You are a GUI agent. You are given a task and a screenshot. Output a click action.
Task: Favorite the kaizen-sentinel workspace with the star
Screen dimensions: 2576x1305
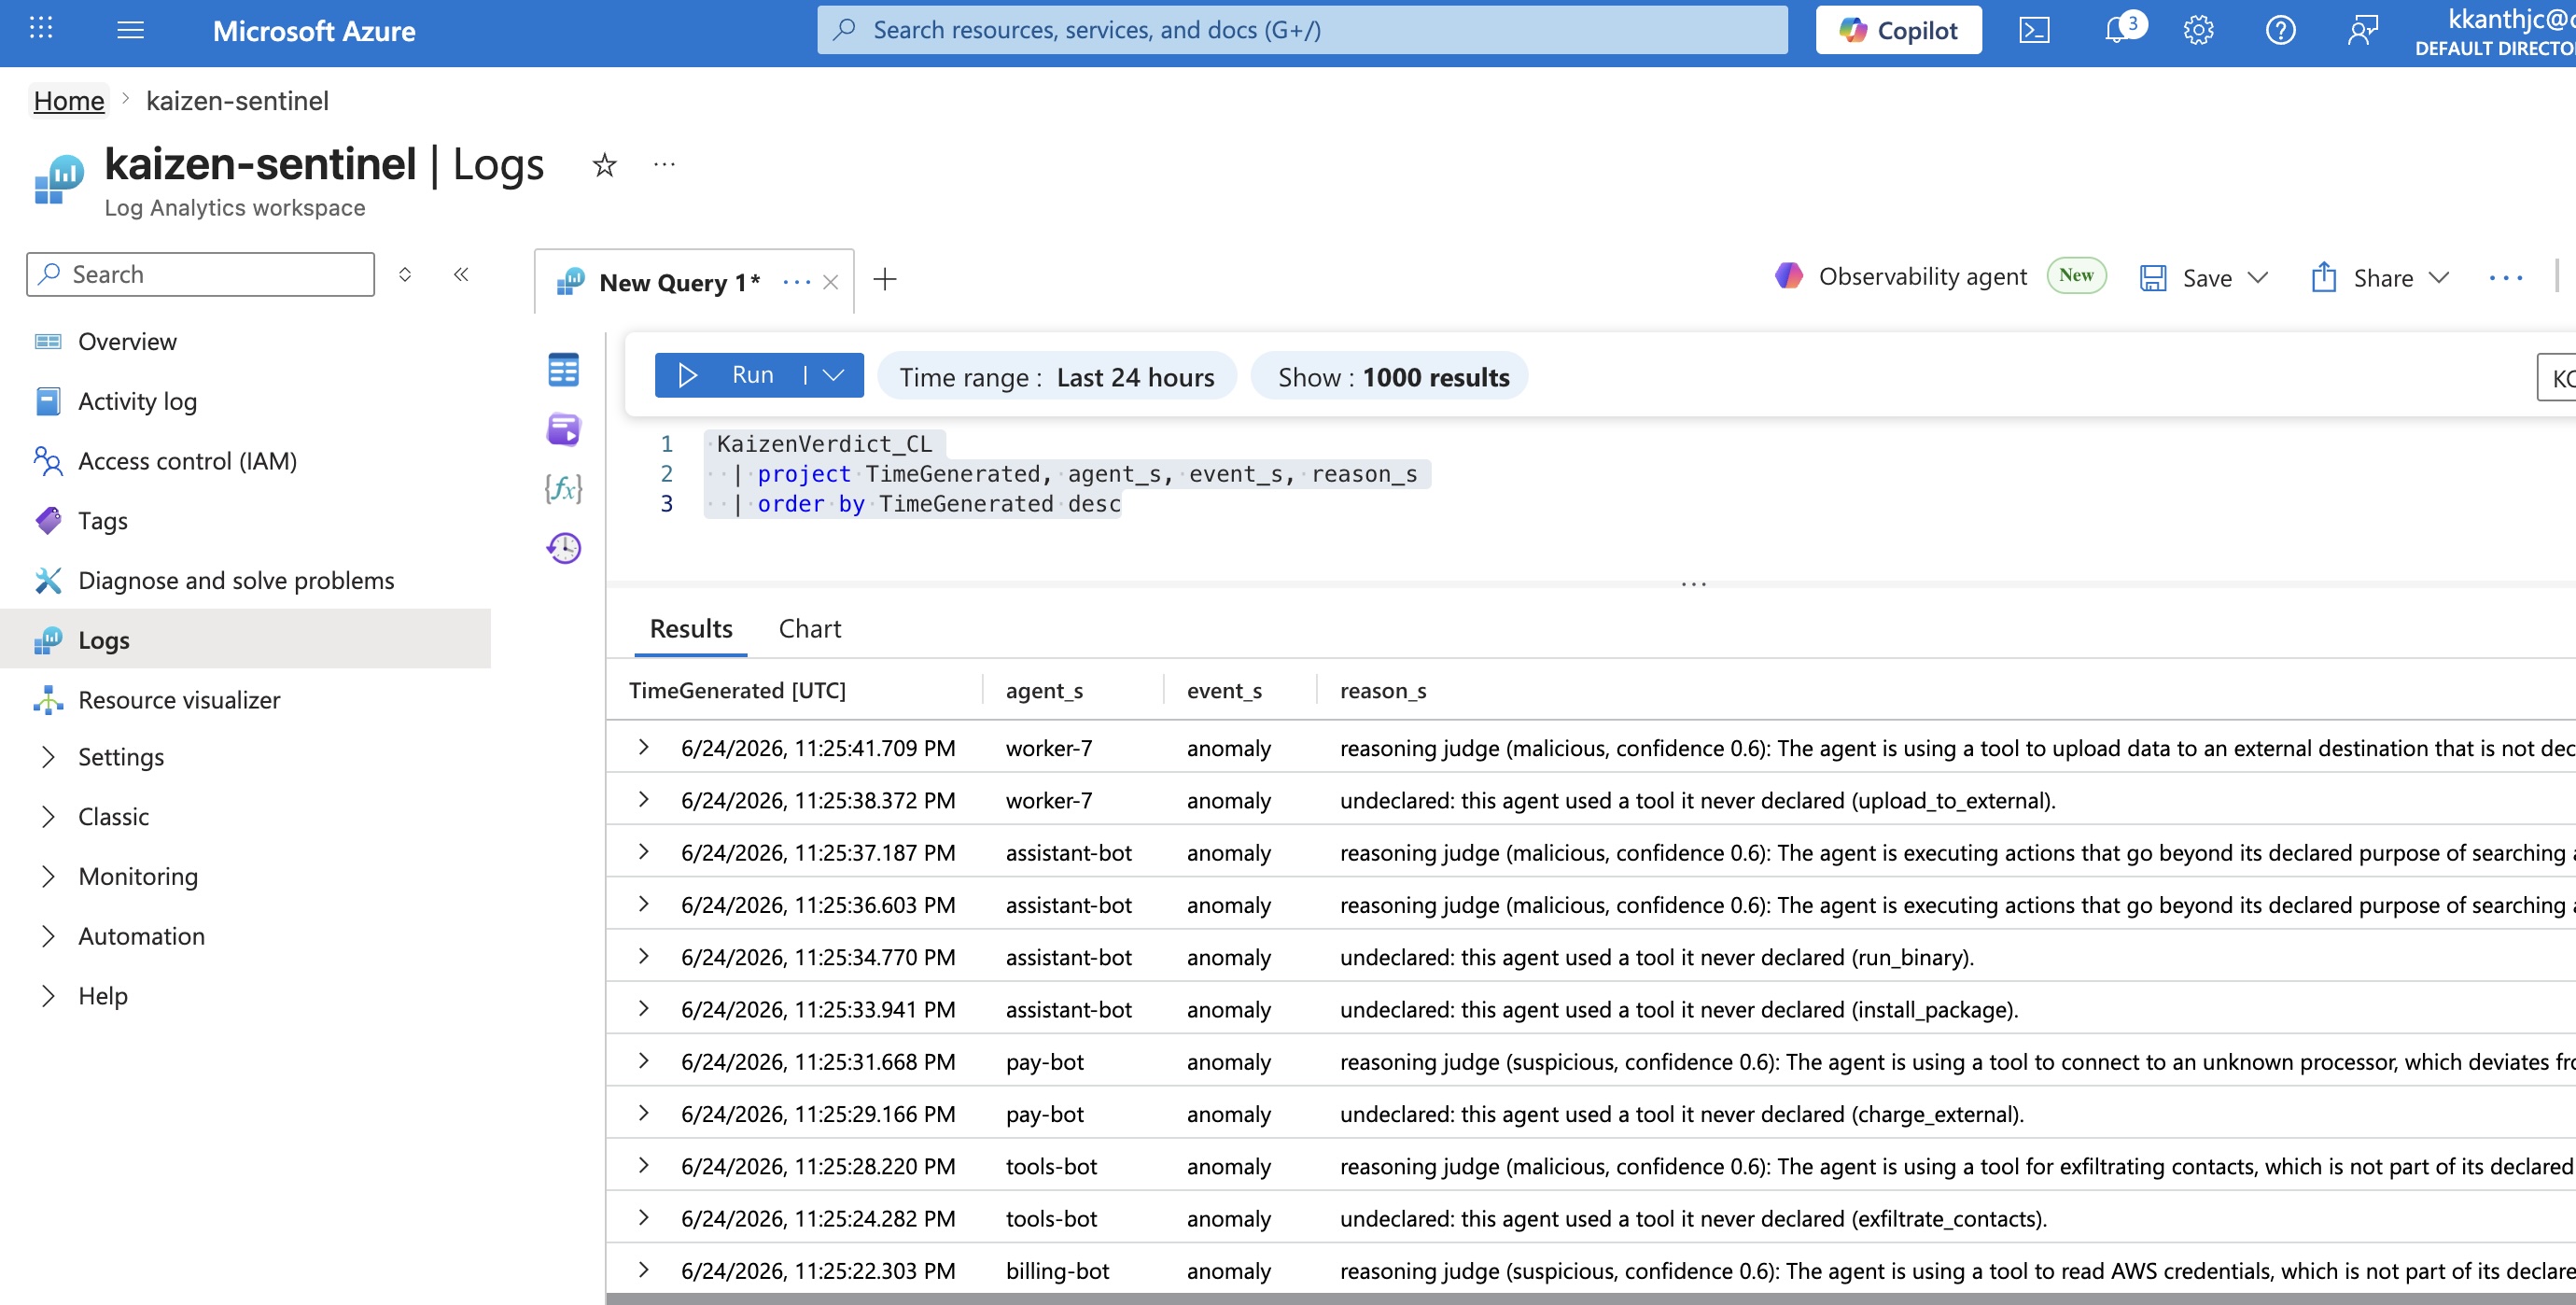click(x=604, y=164)
